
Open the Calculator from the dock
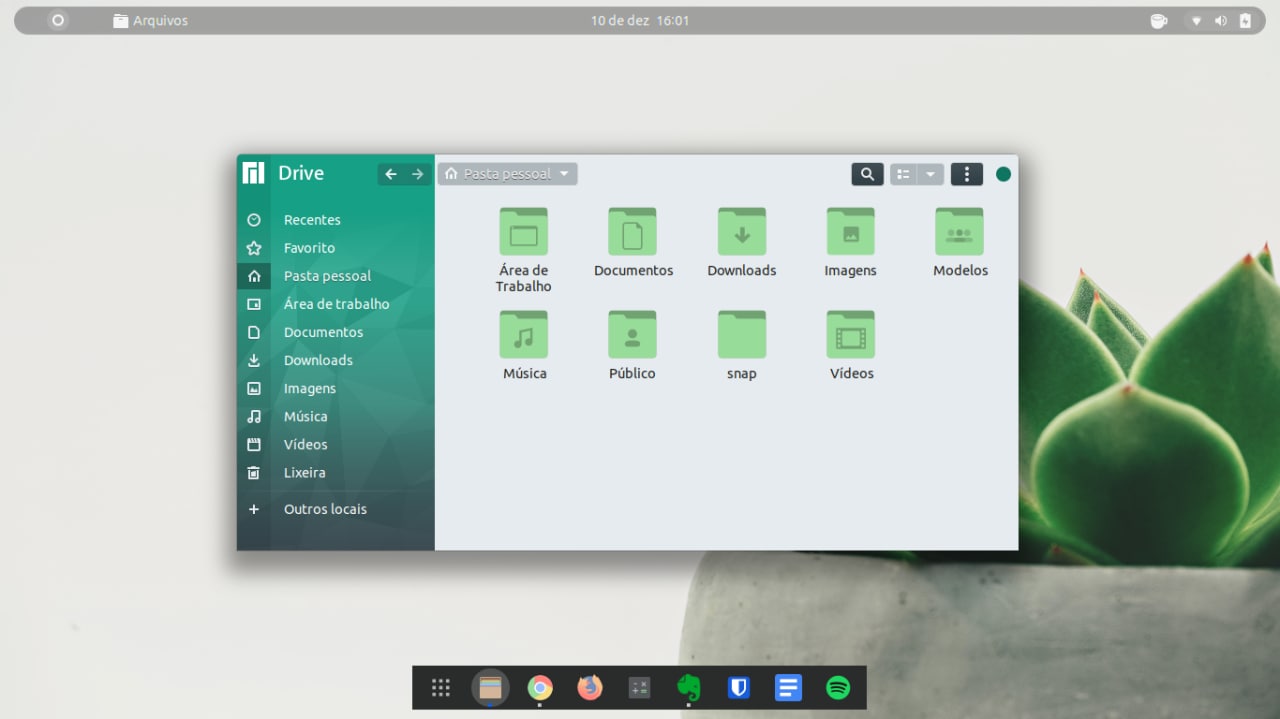pos(639,687)
